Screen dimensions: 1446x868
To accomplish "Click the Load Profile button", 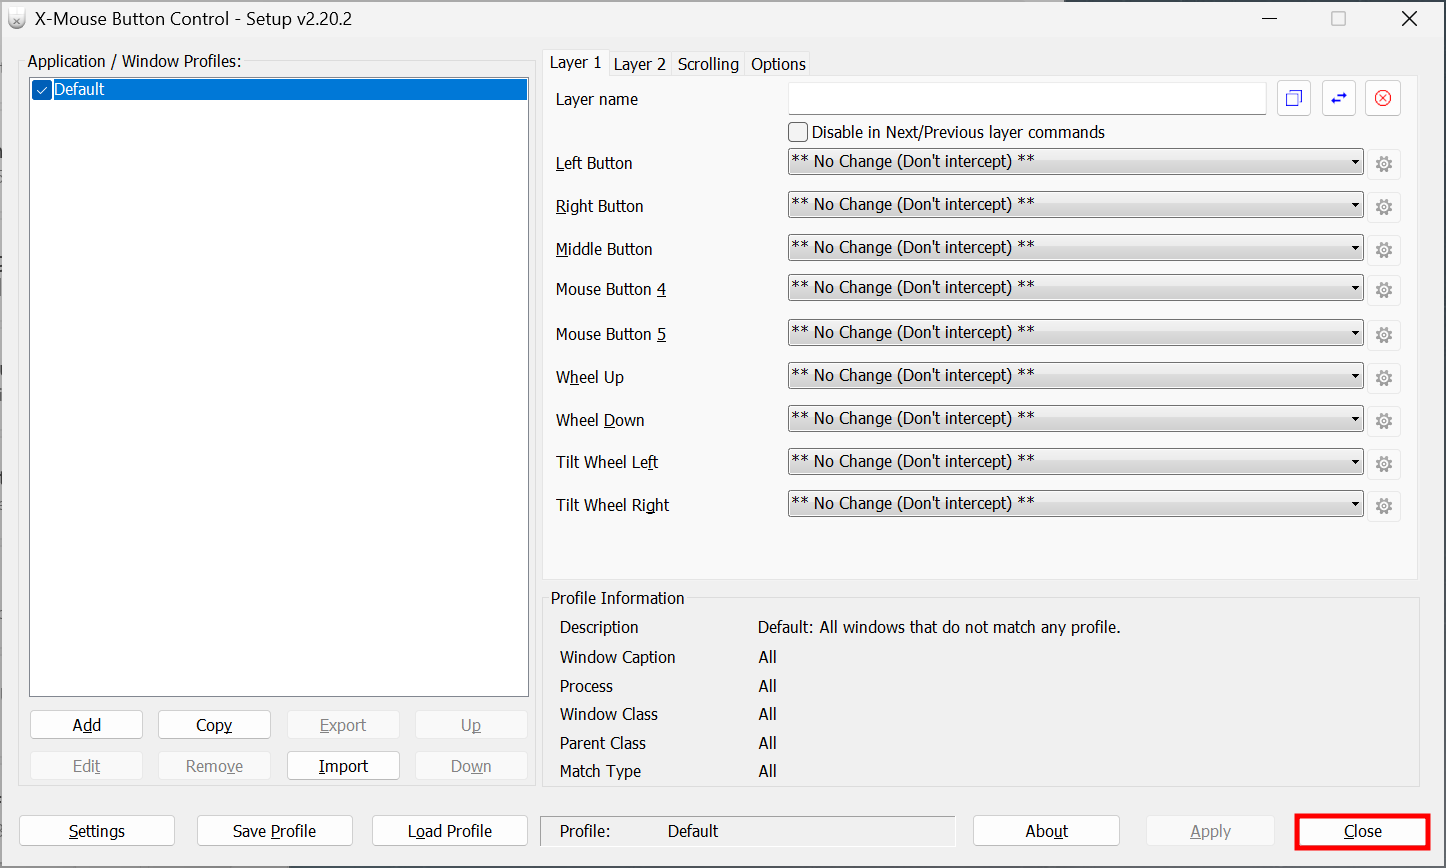I will [450, 831].
